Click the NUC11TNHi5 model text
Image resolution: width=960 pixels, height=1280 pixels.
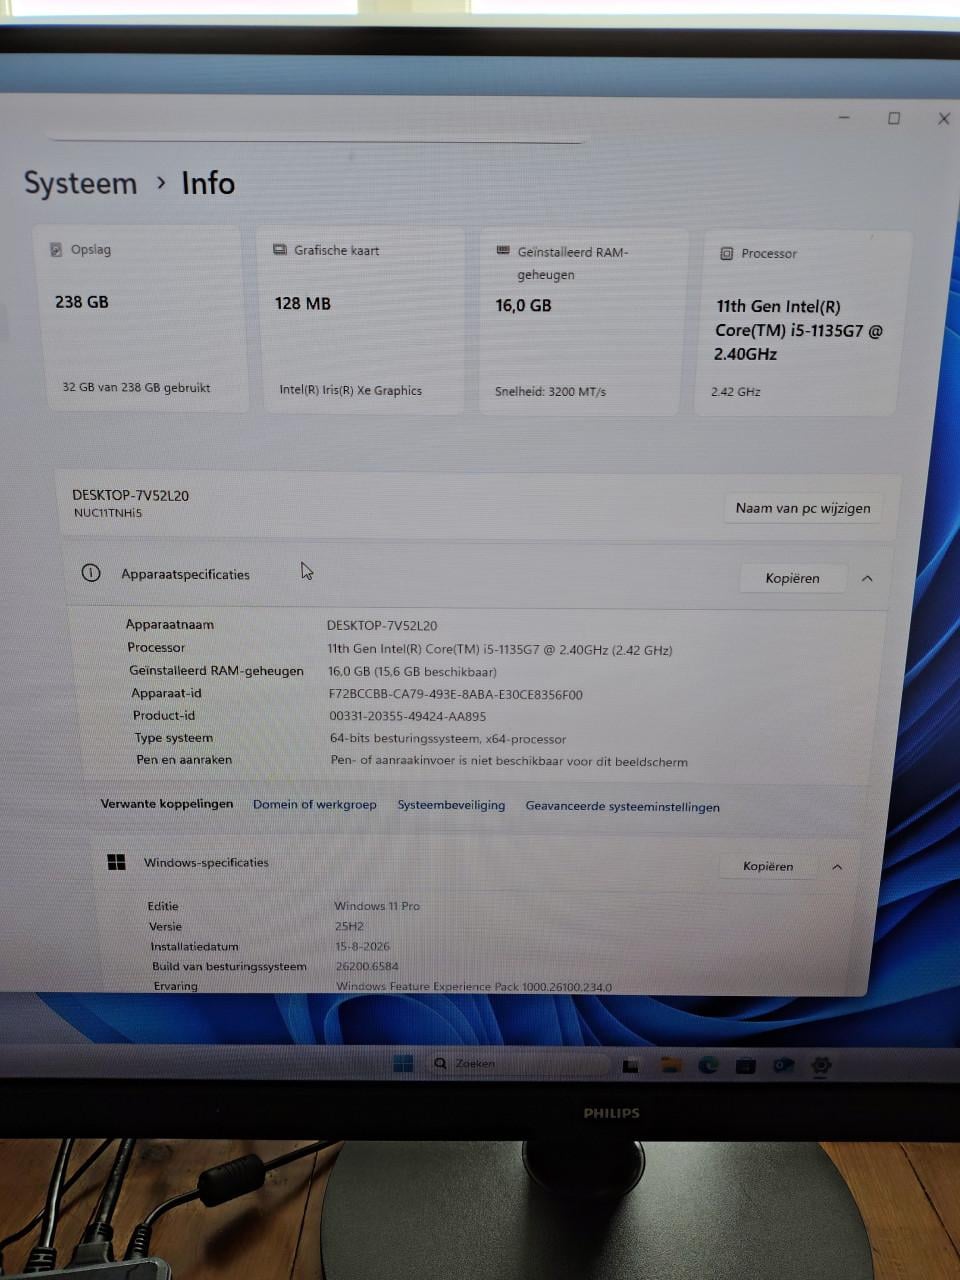(108, 513)
